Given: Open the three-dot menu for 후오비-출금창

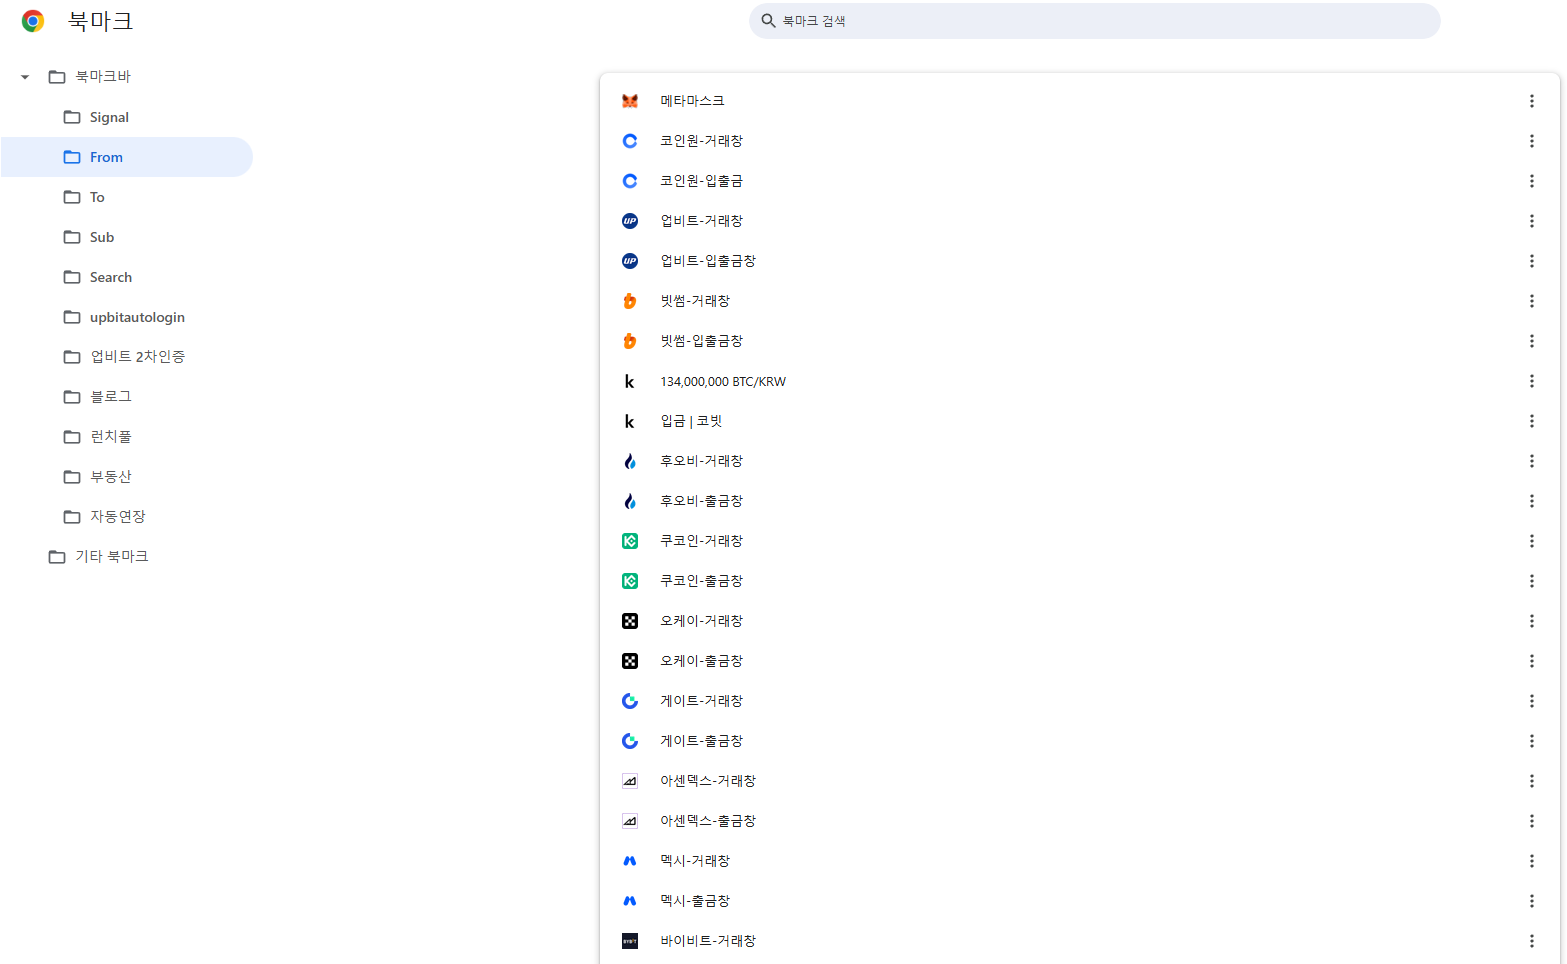Looking at the screenshot, I should pyautogui.click(x=1531, y=501).
